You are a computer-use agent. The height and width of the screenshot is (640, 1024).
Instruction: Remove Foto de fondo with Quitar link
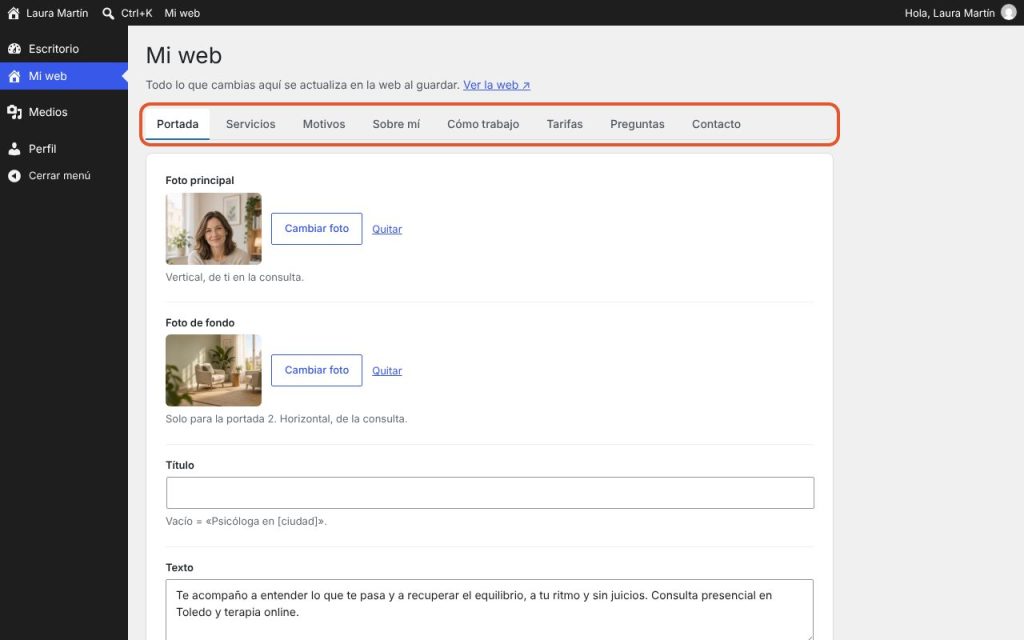click(387, 371)
